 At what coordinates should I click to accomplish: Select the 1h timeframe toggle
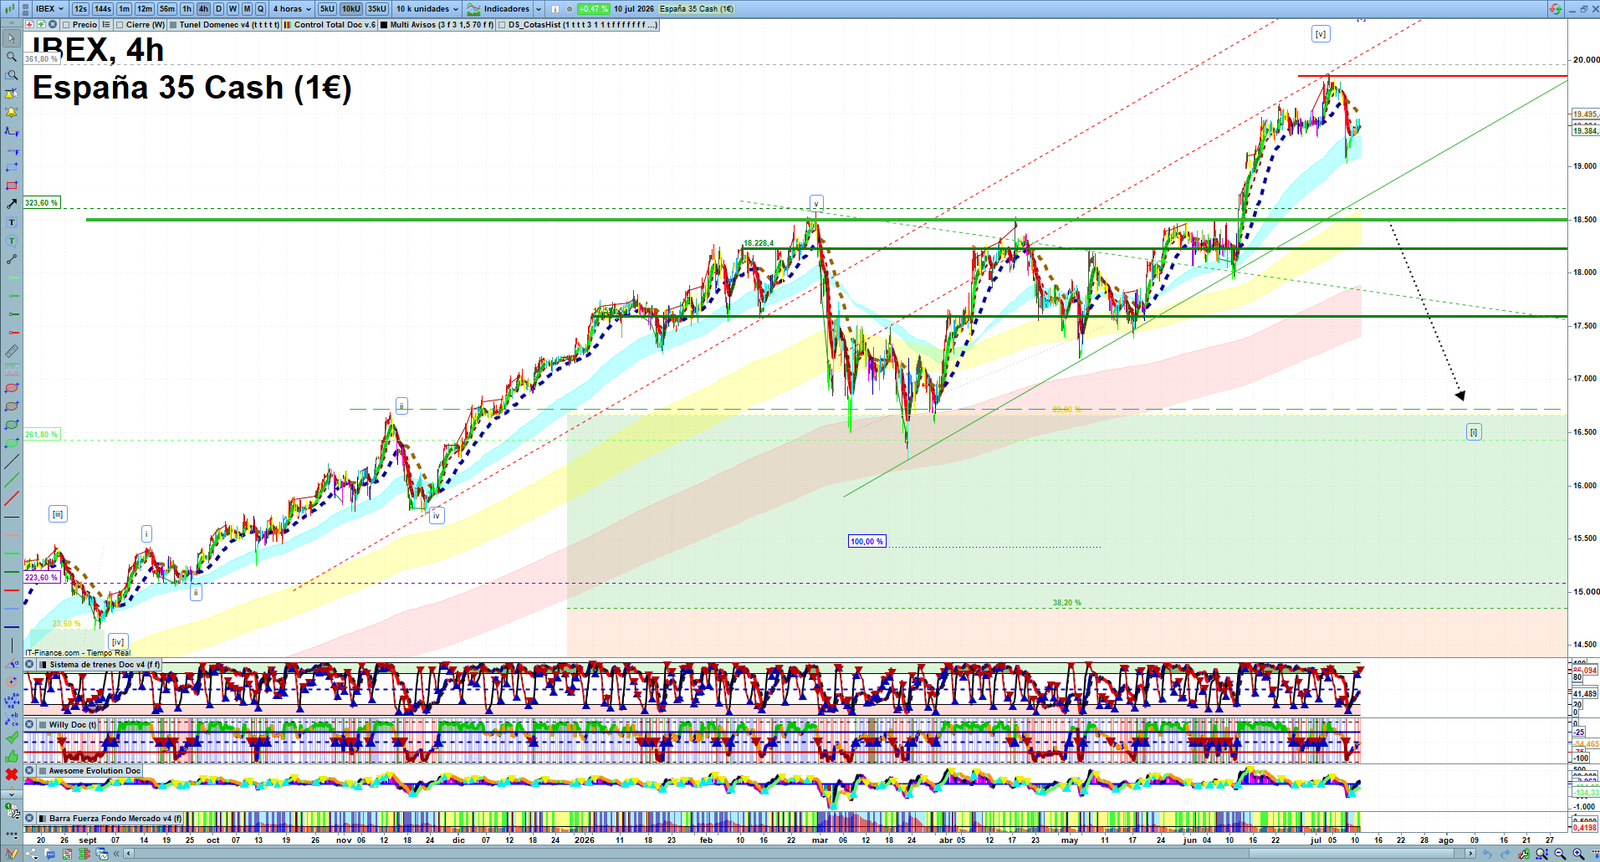(x=186, y=8)
